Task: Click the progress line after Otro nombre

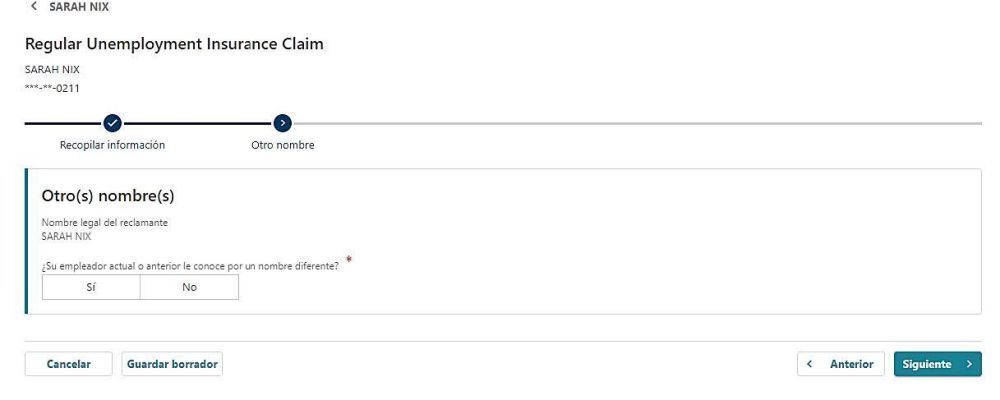Action: coord(640,123)
